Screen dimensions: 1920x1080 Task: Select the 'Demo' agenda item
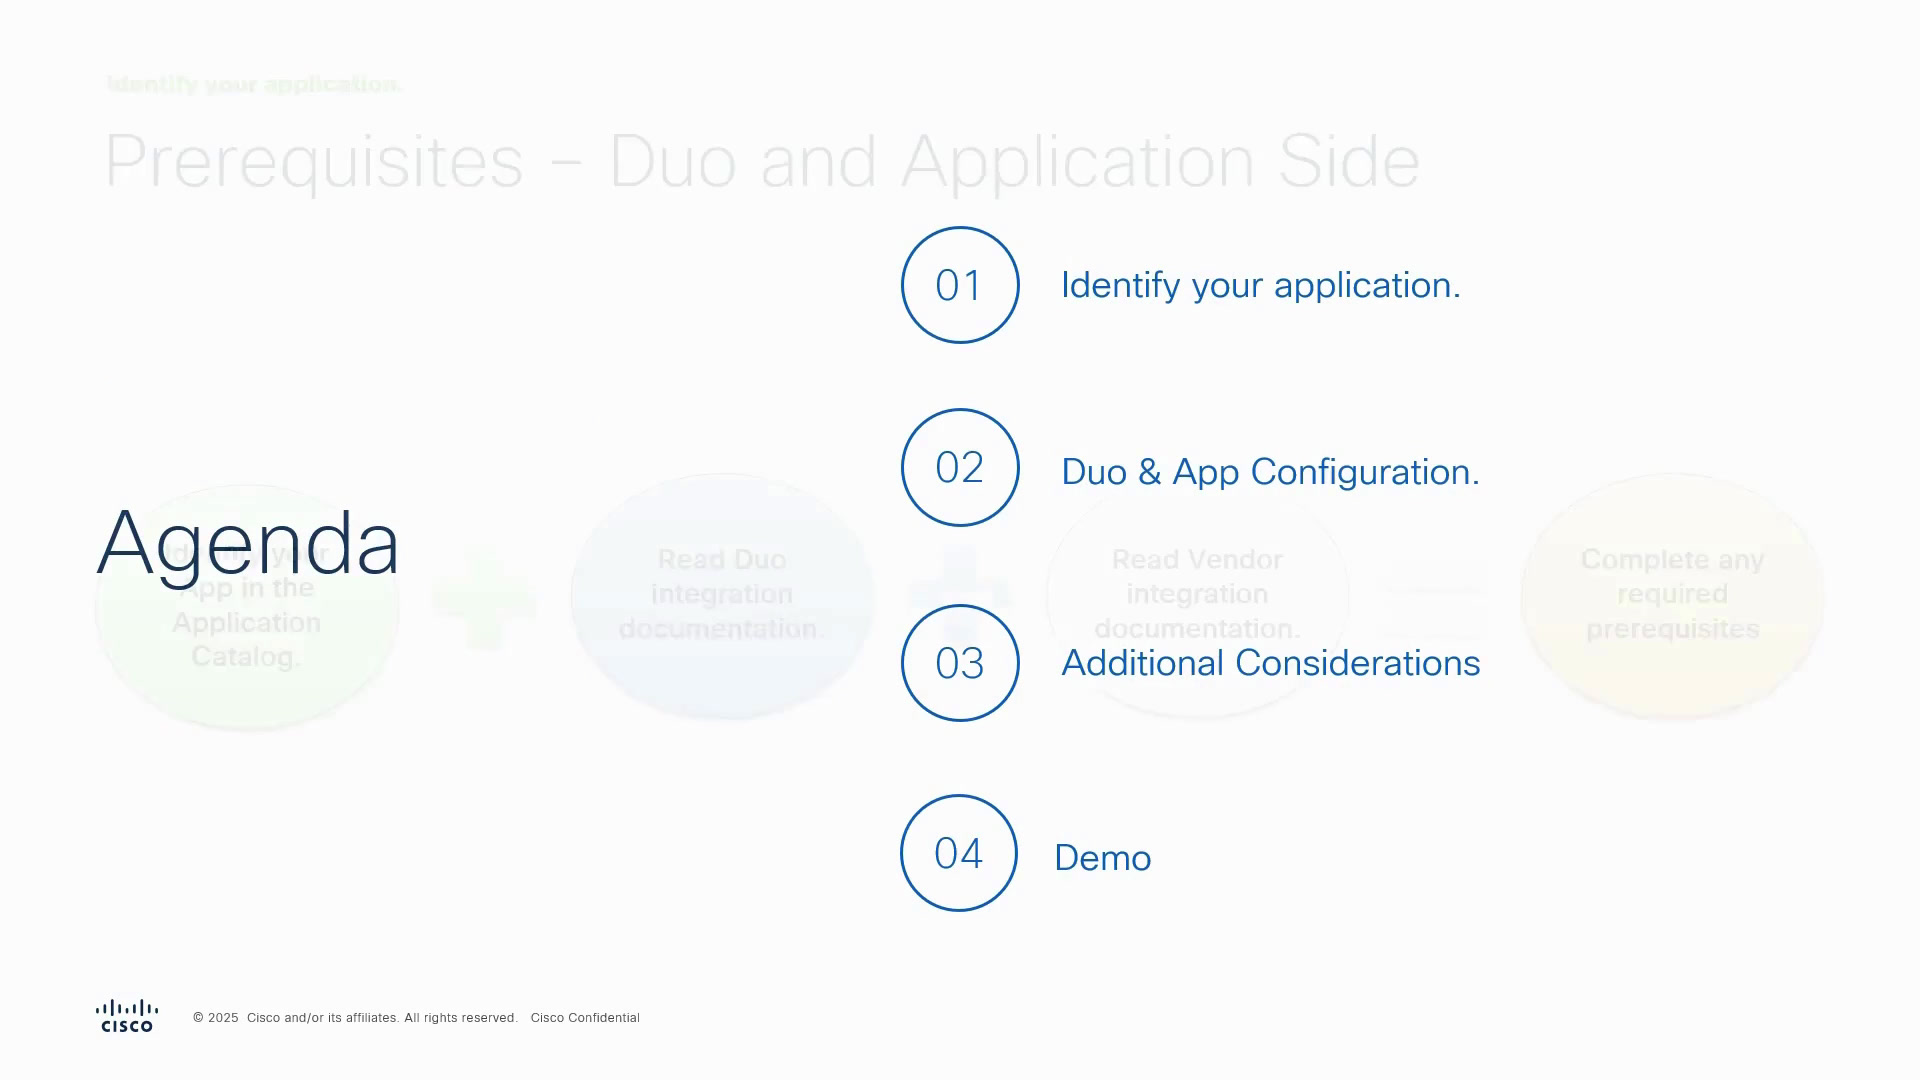point(1103,858)
